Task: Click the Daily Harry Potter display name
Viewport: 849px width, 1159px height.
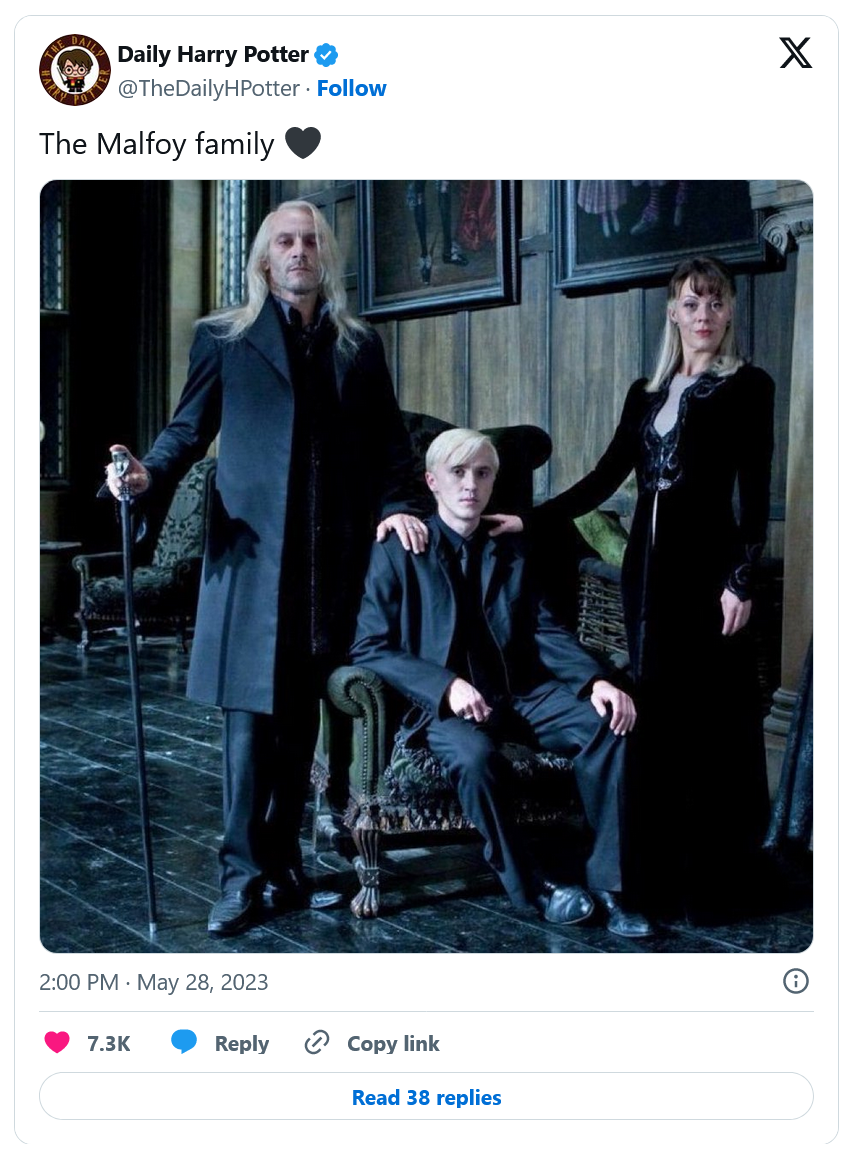Action: pos(213,55)
